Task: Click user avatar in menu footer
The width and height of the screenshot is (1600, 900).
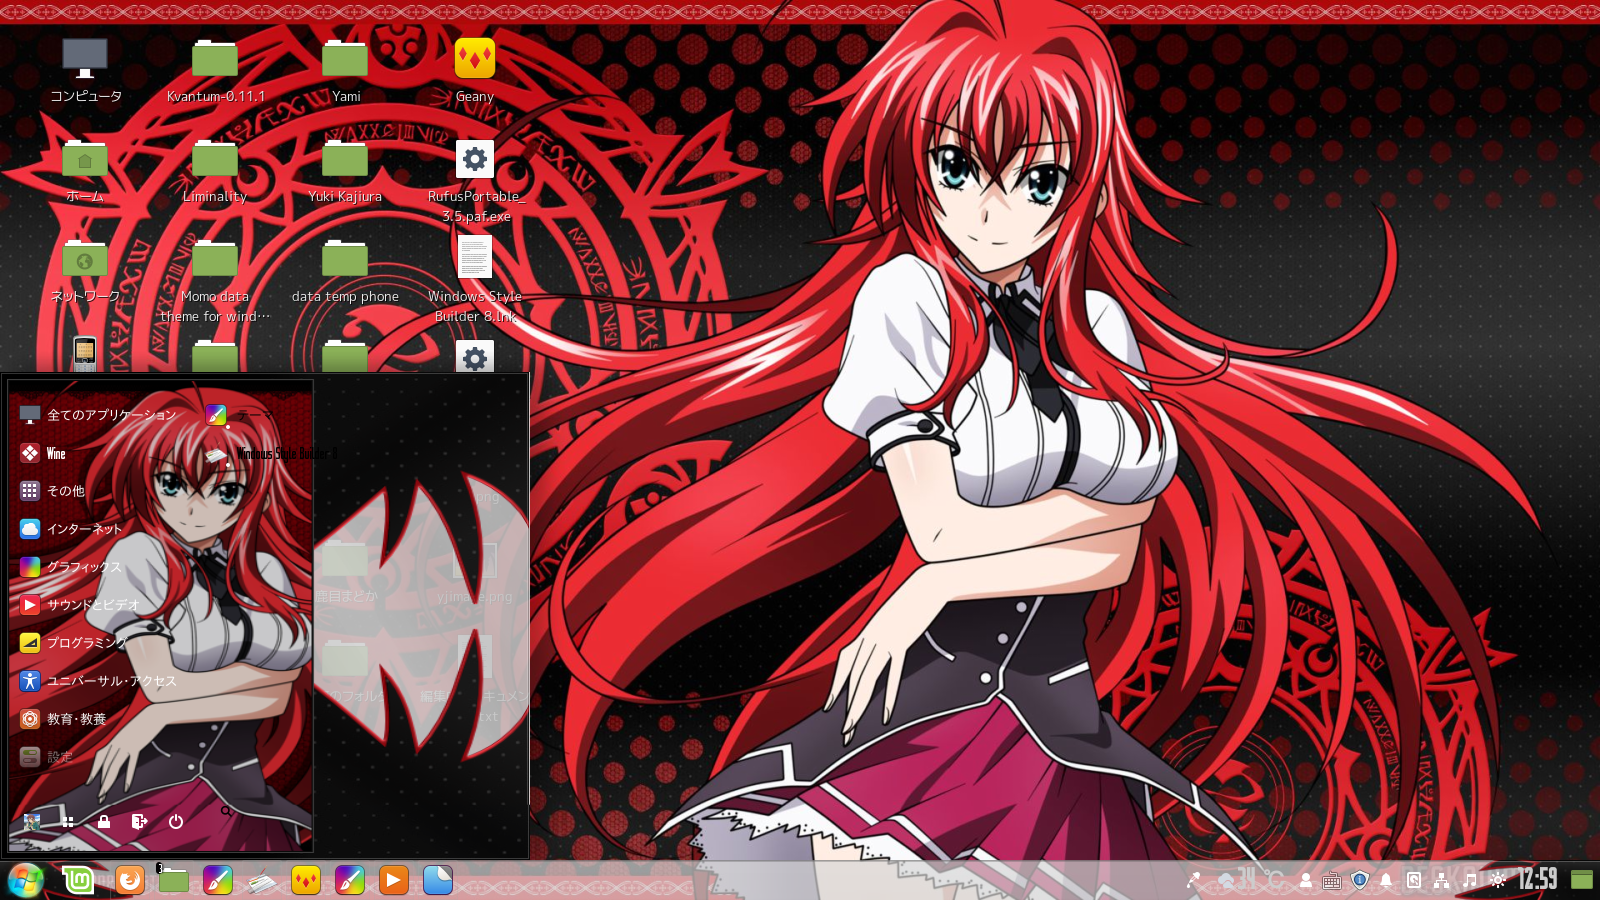Action: pos(32,822)
